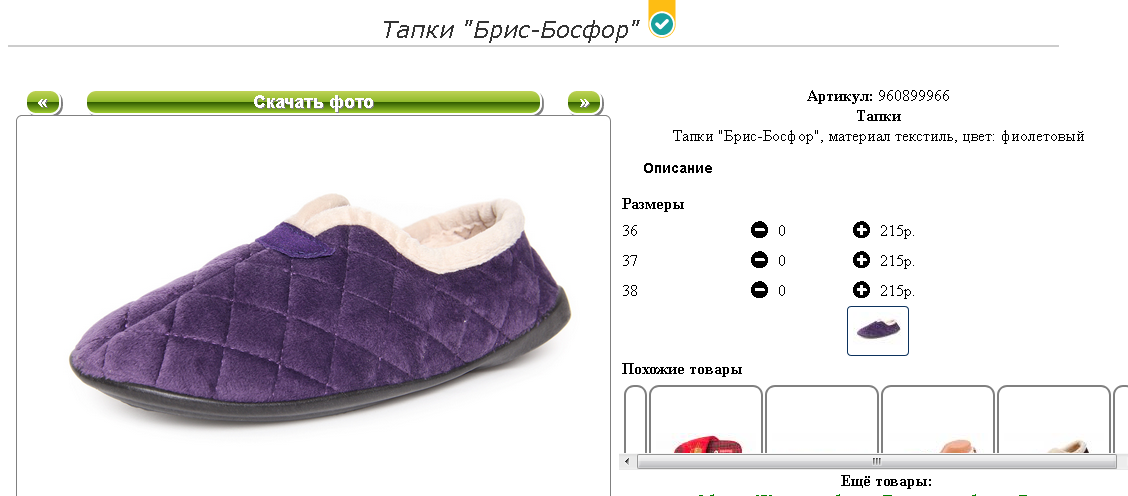
Task: Increase quantity for size 36
Action: 861,230
